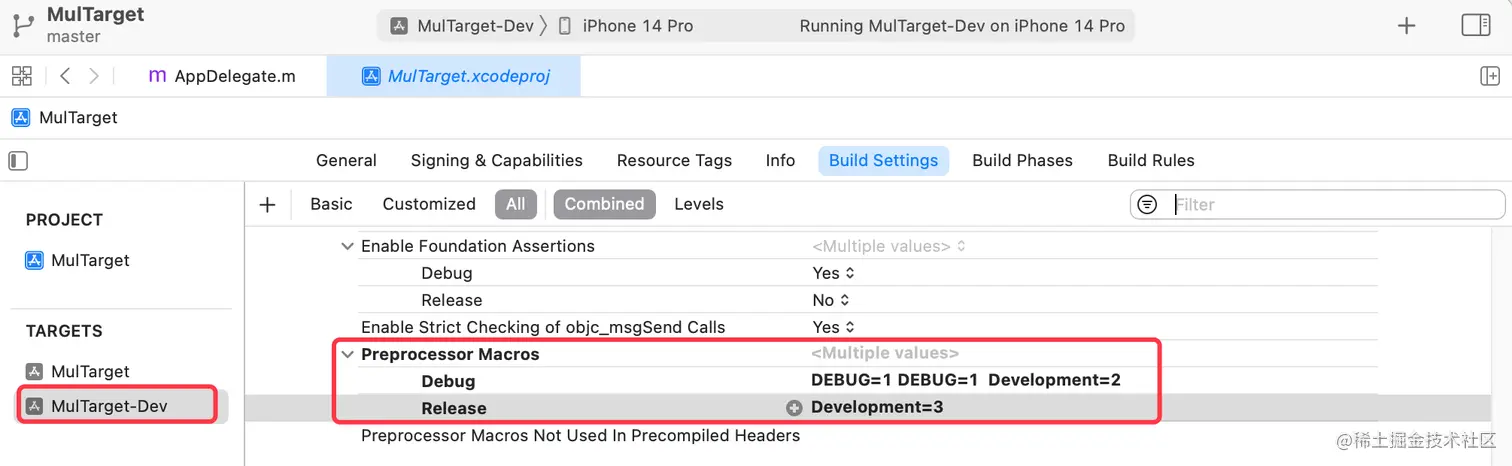
Task: Click the plus icon on the Release macro row
Action: 795,408
